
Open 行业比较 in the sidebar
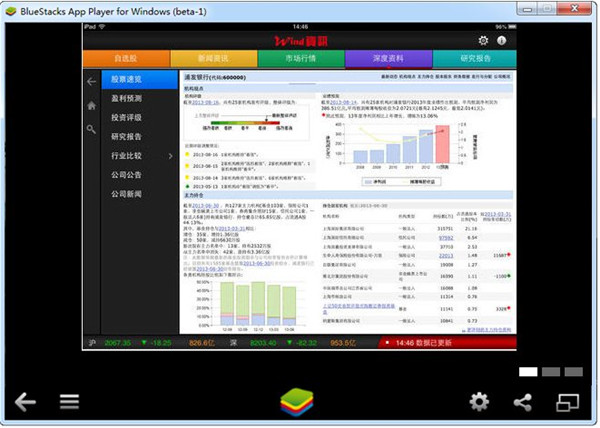[x=140, y=156]
